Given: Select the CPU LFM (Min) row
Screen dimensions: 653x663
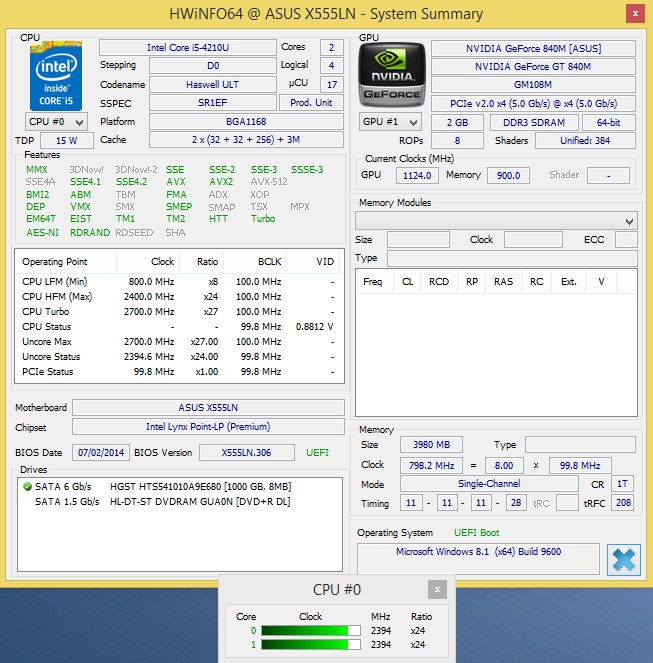Looking at the screenshot, I should click(179, 282).
